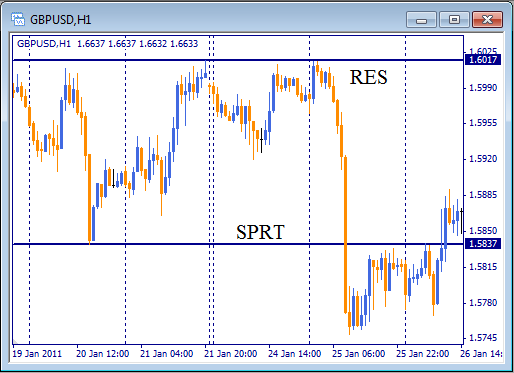Viewport: 514px width, 373px height.
Task: Click the 24 Jan 14:00 time label
Action: pyautogui.click(x=295, y=354)
